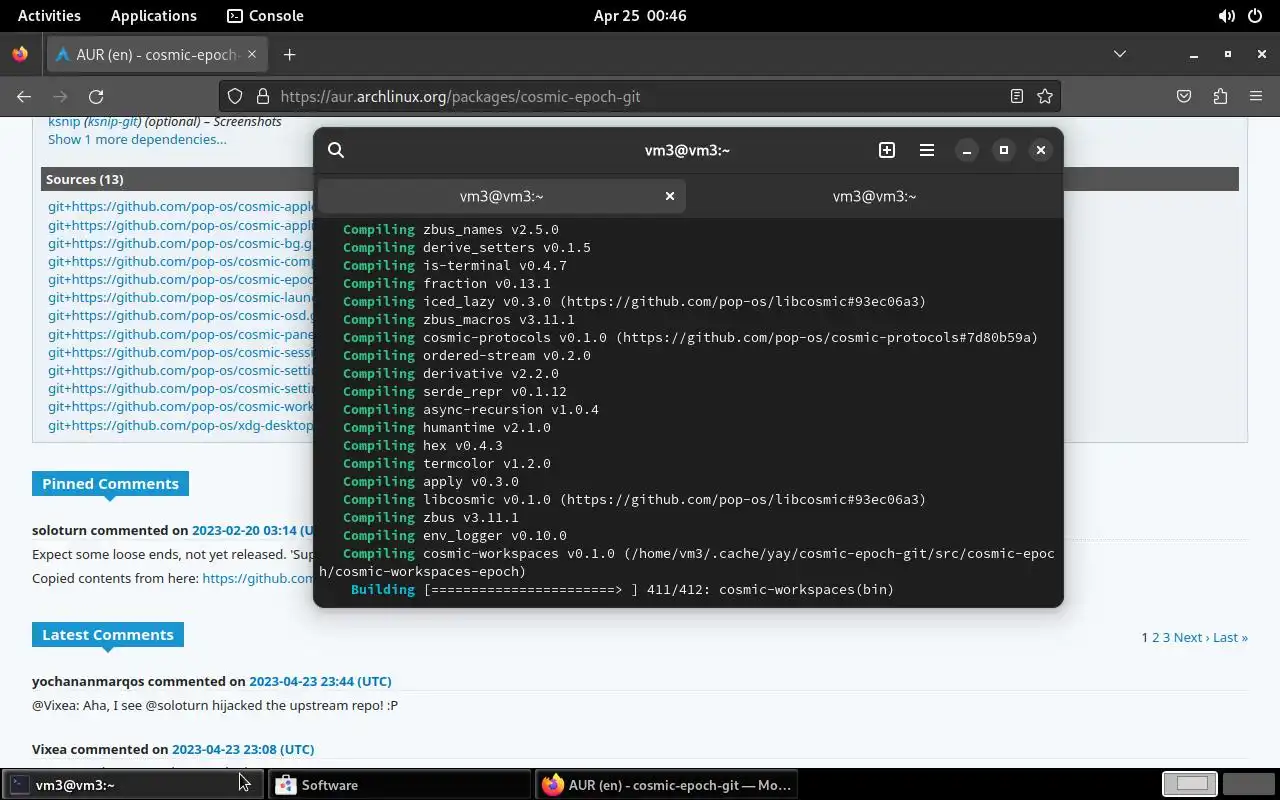Screen dimensions: 1280x800
Task: Click the terminal title vm3@vm3:~
Action: pyautogui.click(x=687, y=150)
